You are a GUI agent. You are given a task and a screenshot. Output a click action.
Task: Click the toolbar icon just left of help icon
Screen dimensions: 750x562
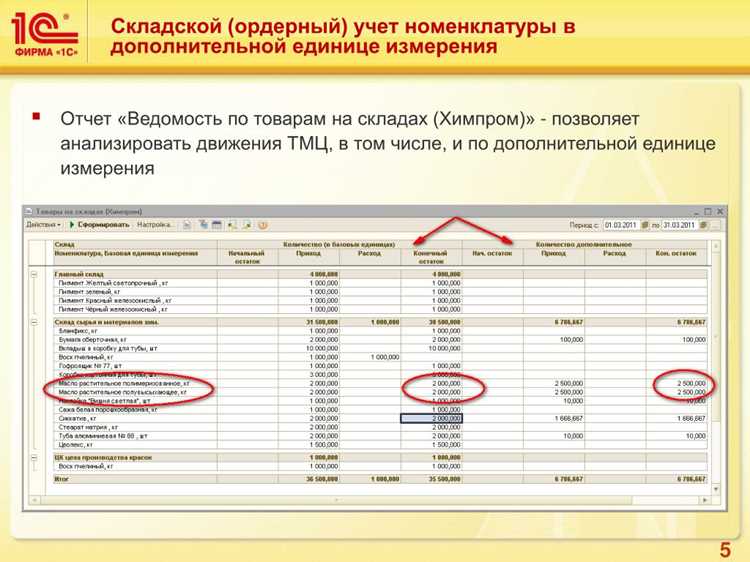(247, 225)
